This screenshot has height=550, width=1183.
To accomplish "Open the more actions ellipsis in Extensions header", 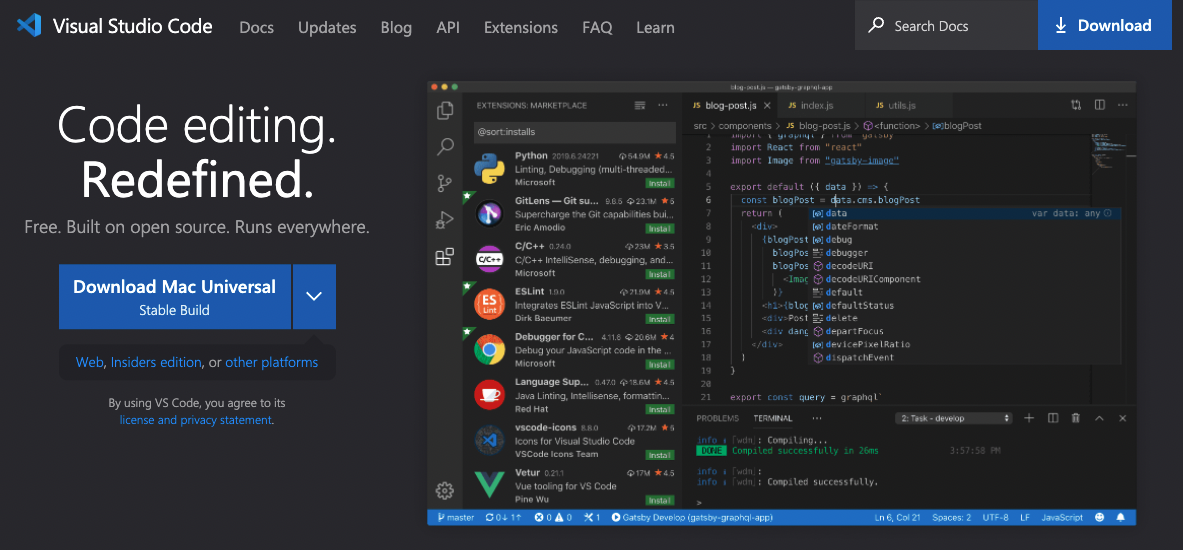I will pyautogui.click(x=662, y=106).
